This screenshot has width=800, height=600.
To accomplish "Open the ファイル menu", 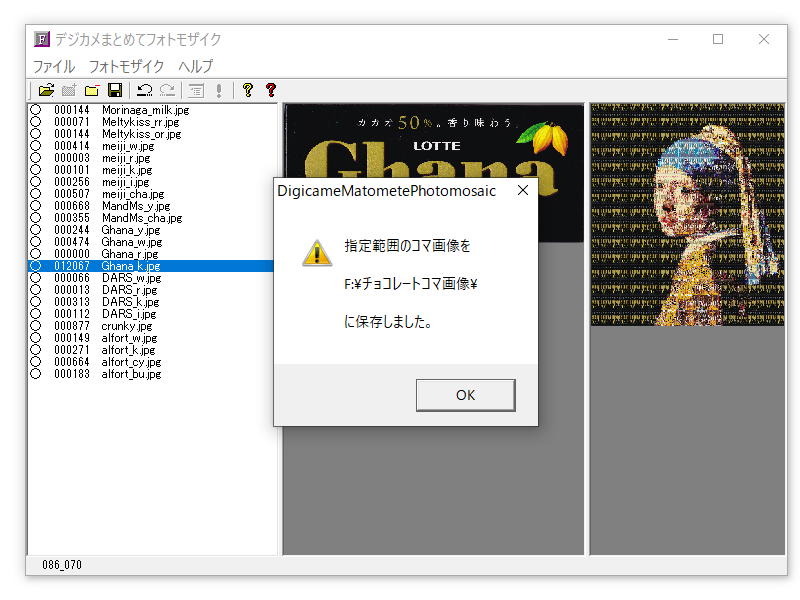I will click(x=54, y=66).
